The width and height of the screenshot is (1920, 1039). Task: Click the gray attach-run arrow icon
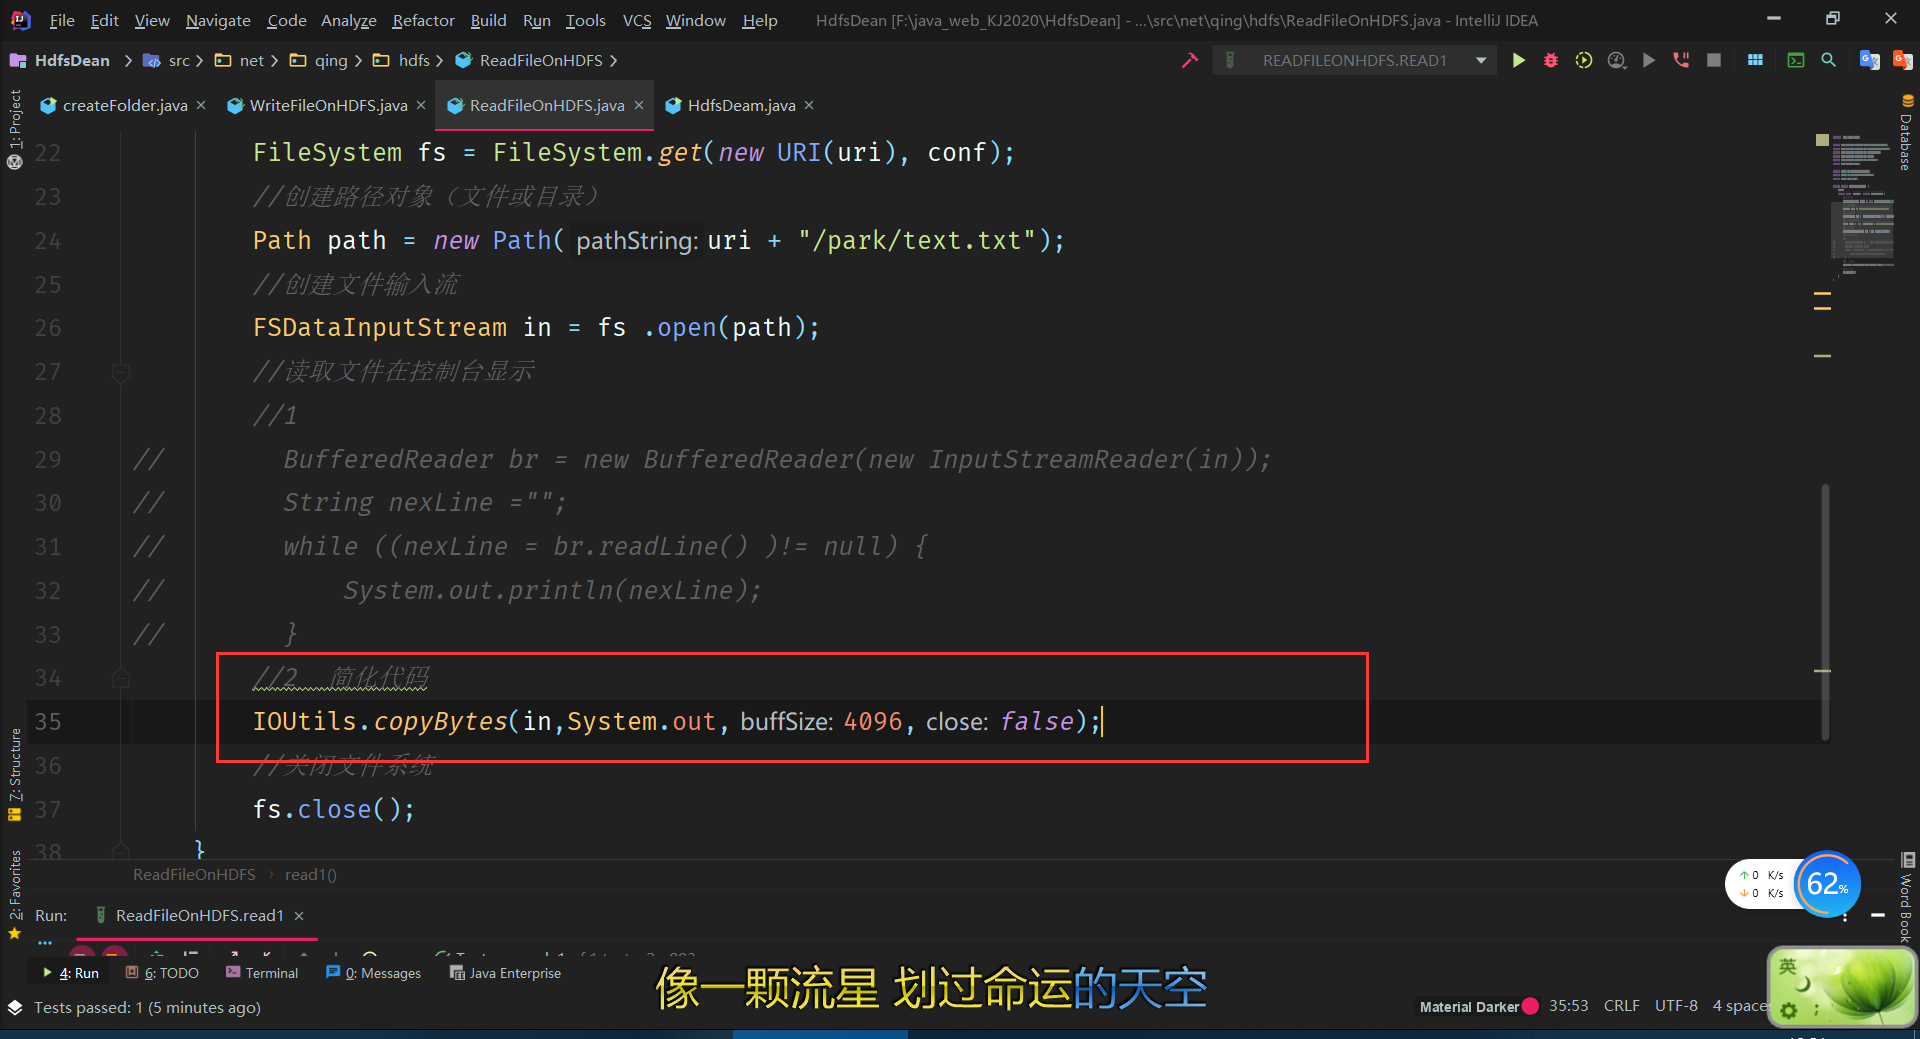(1649, 60)
